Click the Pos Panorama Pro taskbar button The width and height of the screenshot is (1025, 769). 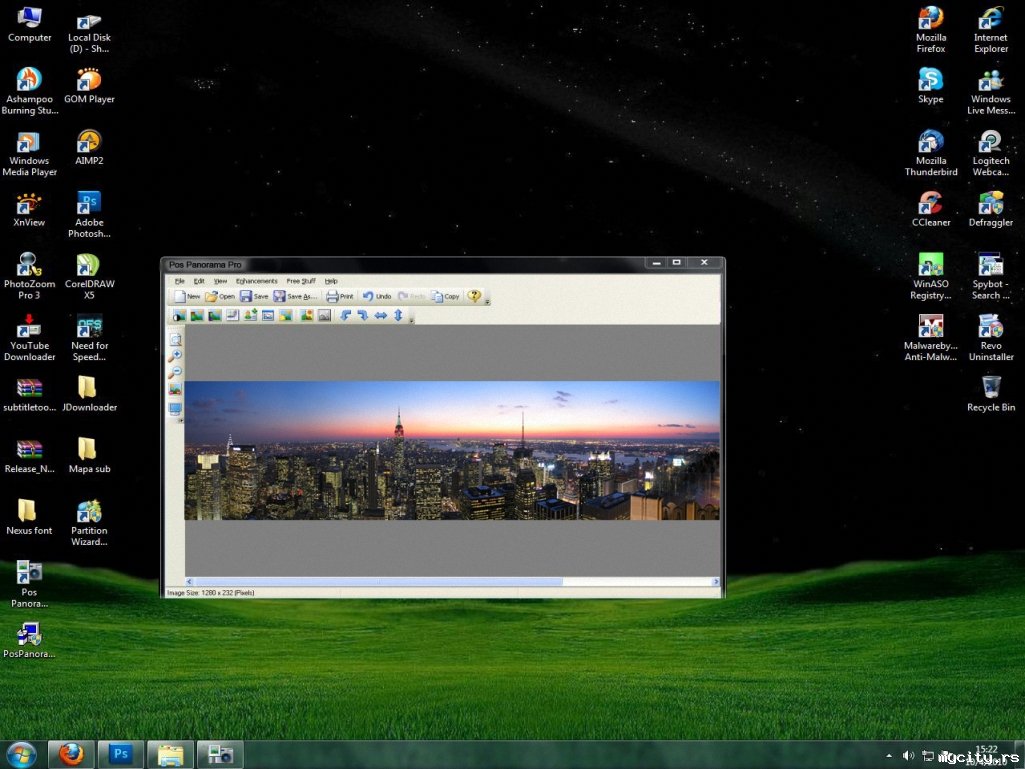click(220, 755)
